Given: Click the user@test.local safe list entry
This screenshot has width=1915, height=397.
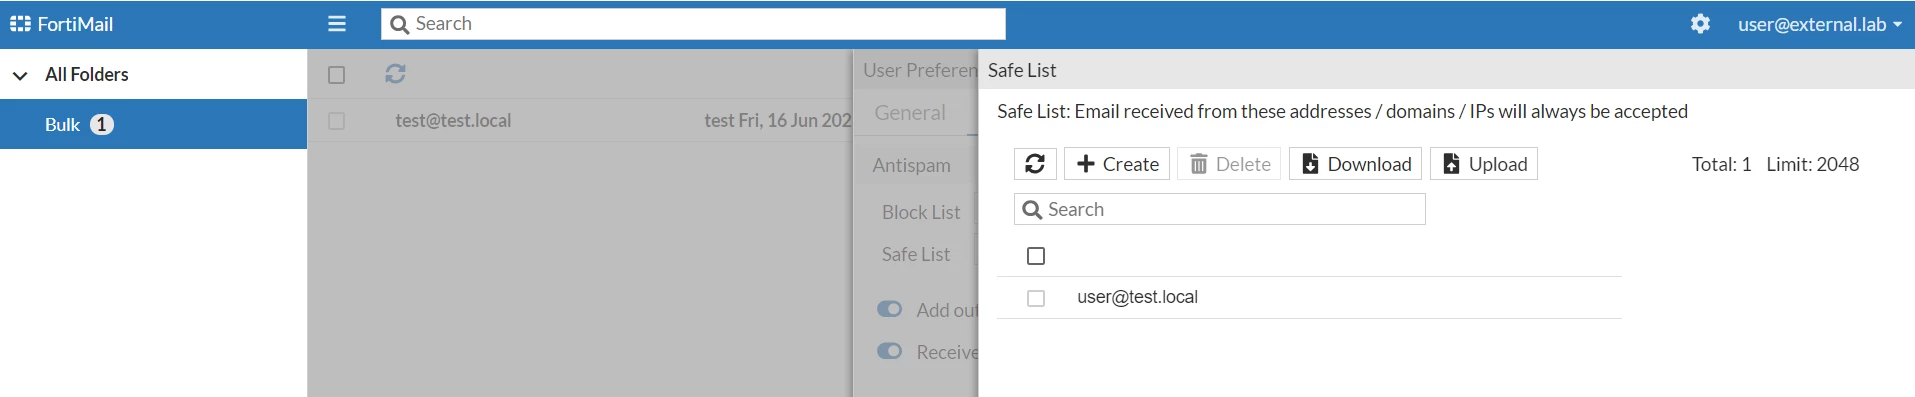Looking at the screenshot, I should pyautogui.click(x=1137, y=297).
